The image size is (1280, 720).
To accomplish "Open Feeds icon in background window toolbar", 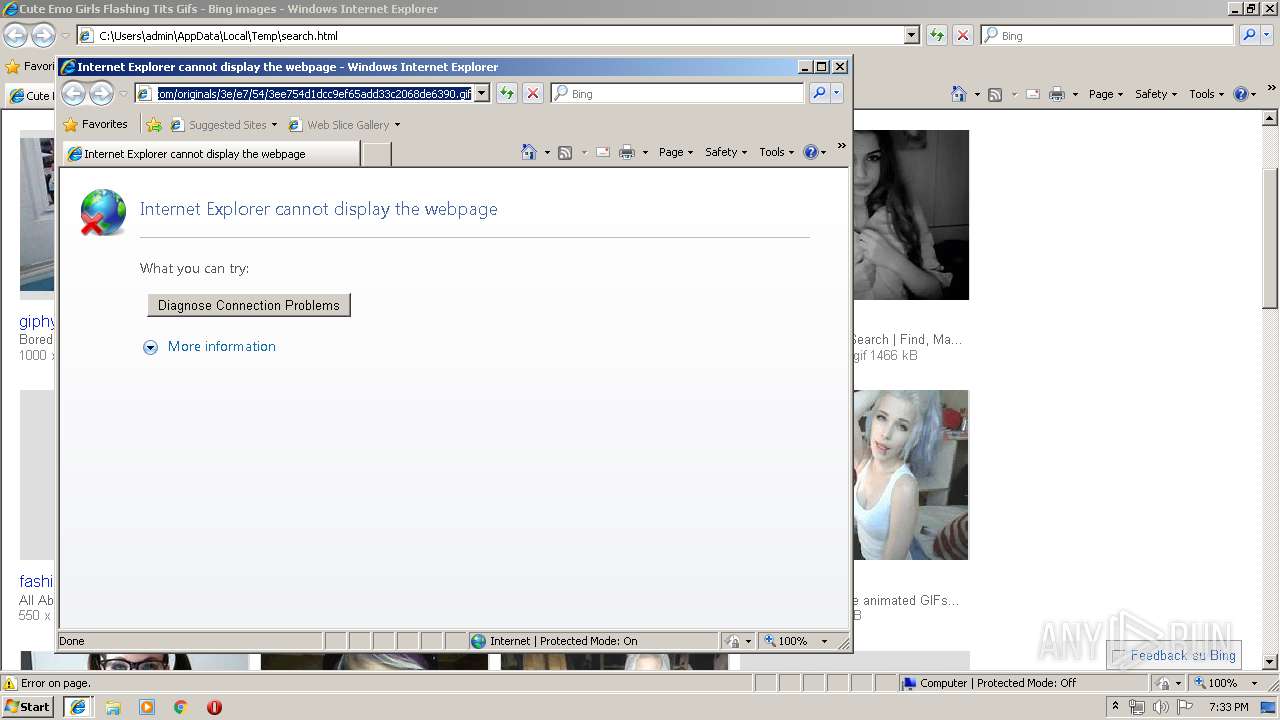I will pos(995,94).
